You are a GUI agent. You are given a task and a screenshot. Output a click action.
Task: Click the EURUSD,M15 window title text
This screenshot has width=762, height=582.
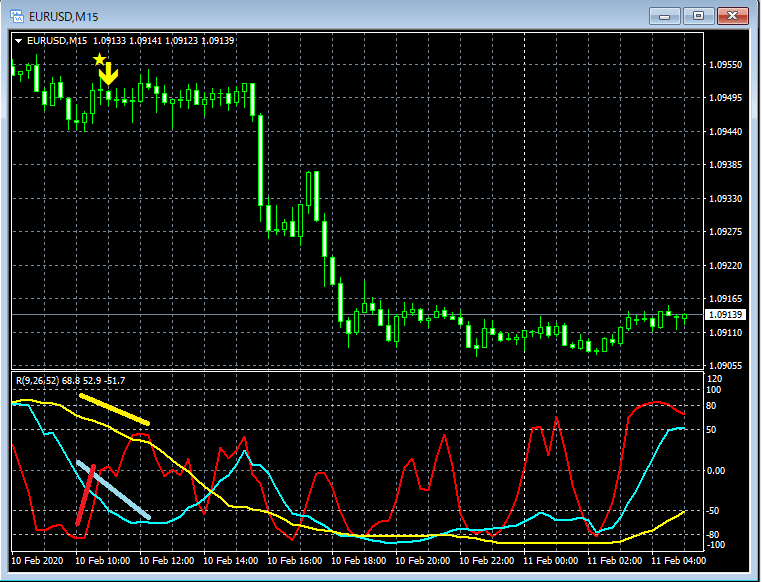pyautogui.click(x=64, y=17)
